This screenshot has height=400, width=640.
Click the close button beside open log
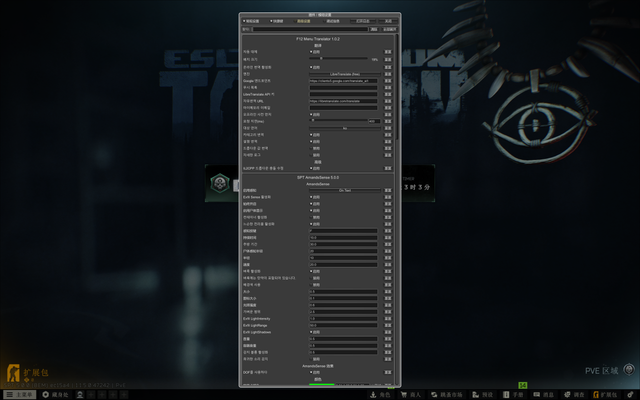(x=388, y=21)
